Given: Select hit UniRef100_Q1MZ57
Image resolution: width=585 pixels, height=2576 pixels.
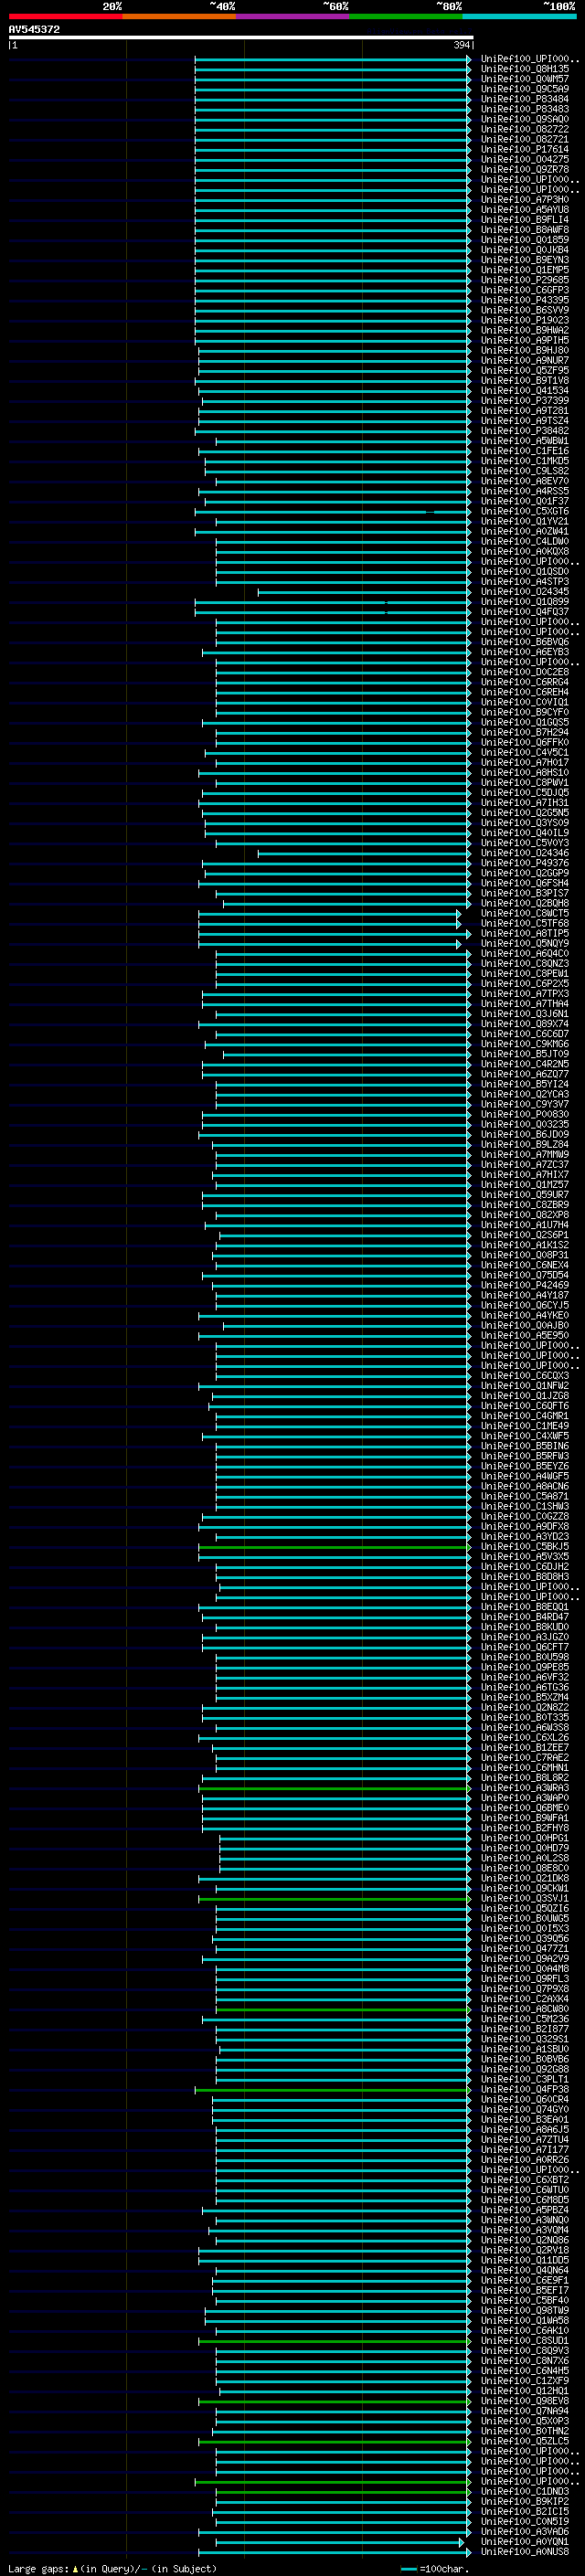Looking at the screenshot, I should point(524,1184).
